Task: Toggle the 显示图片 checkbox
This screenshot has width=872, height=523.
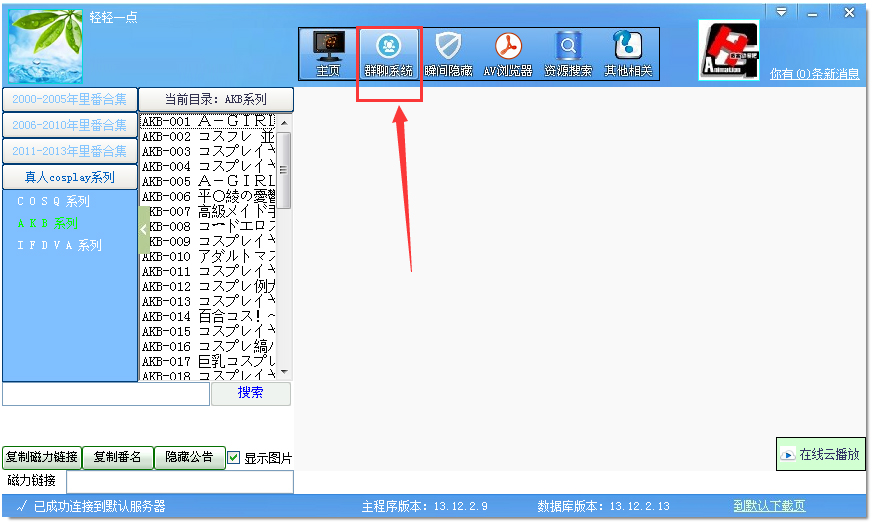Action: [234, 458]
